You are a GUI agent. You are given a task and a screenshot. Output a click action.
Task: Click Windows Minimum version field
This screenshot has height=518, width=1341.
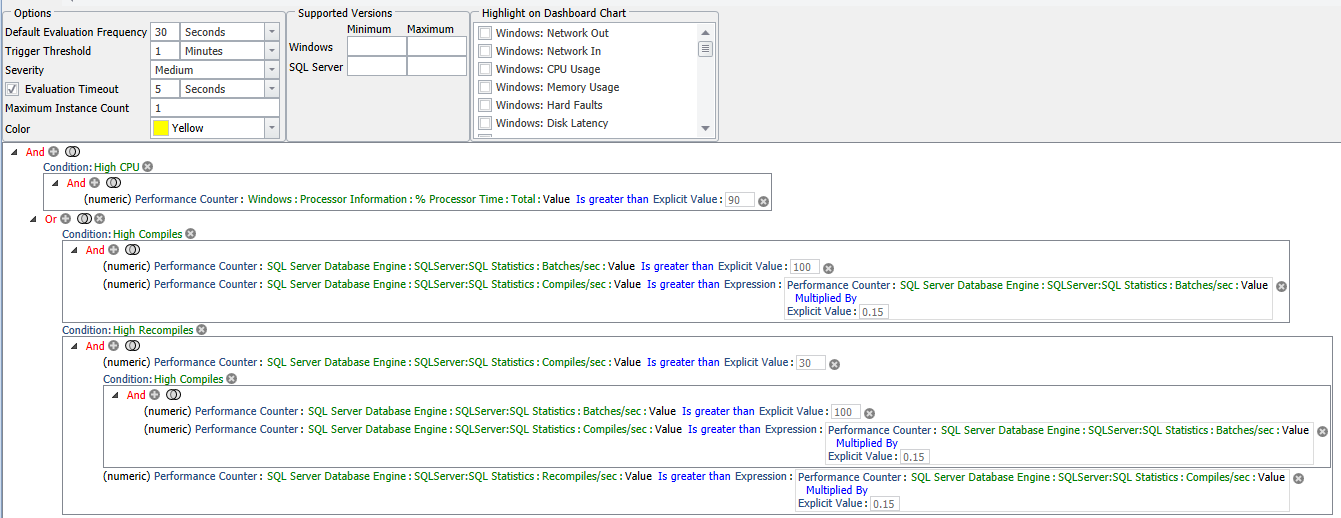tap(377, 46)
